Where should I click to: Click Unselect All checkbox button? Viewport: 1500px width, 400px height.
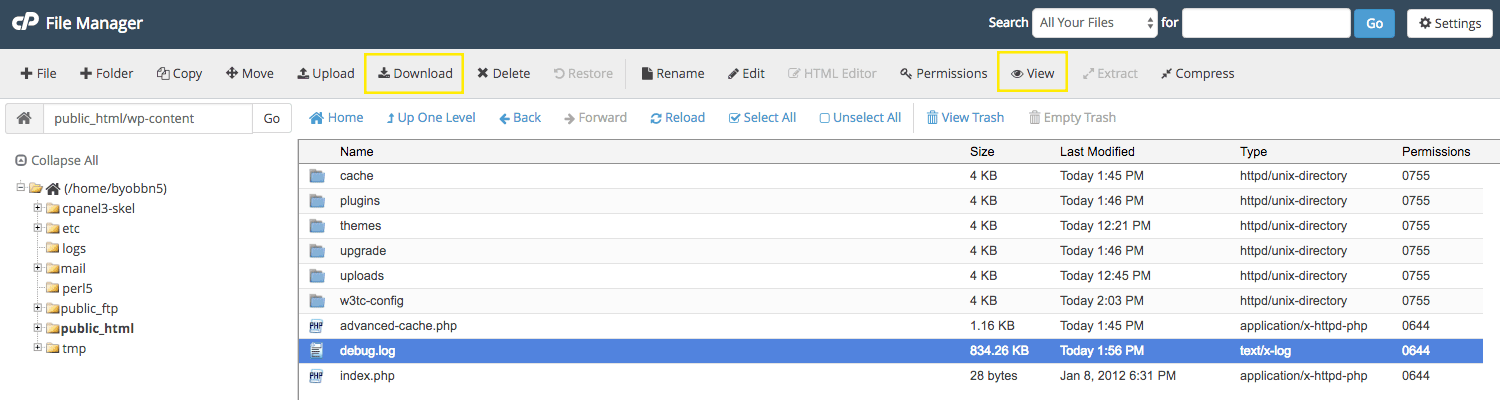[x=860, y=118]
